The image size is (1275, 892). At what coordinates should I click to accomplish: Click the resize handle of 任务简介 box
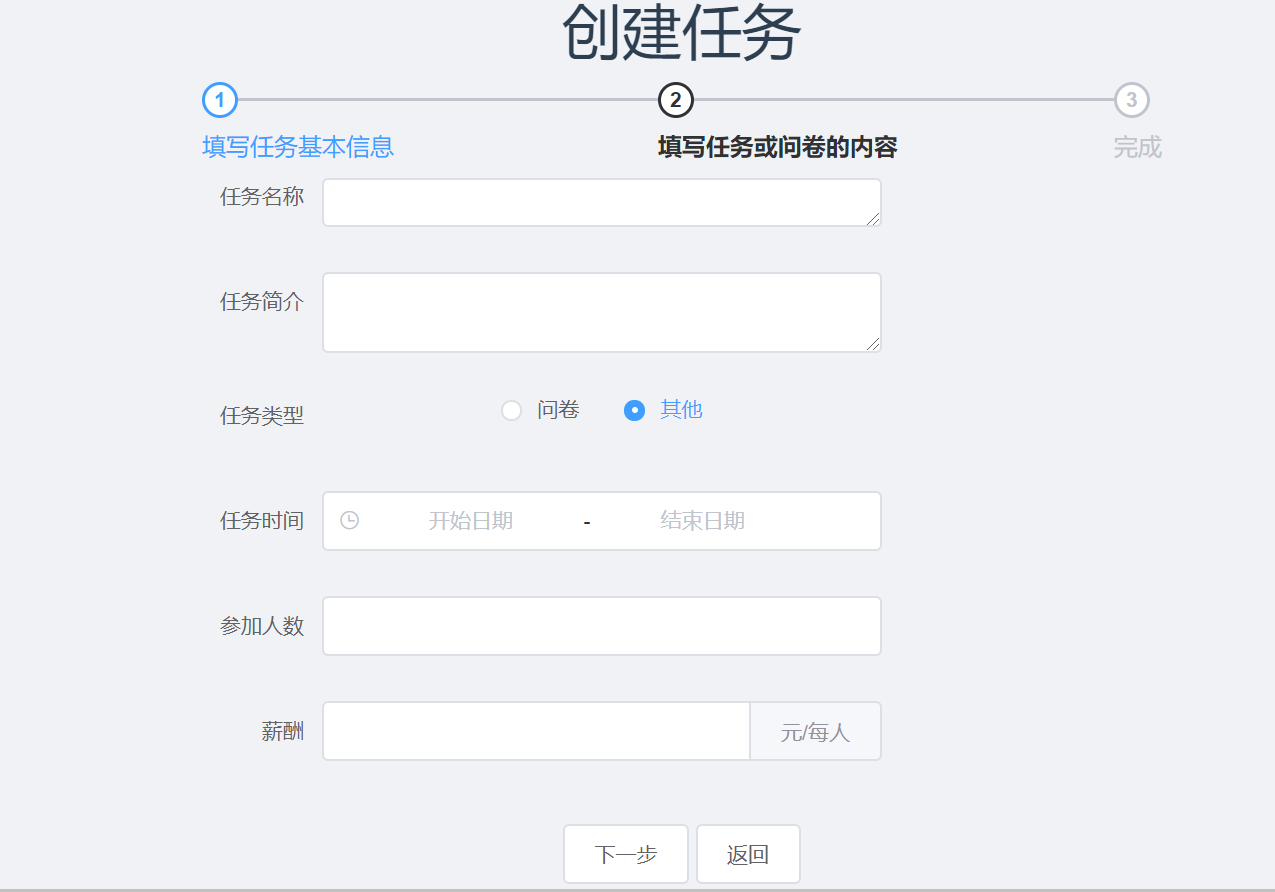click(874, 344)
